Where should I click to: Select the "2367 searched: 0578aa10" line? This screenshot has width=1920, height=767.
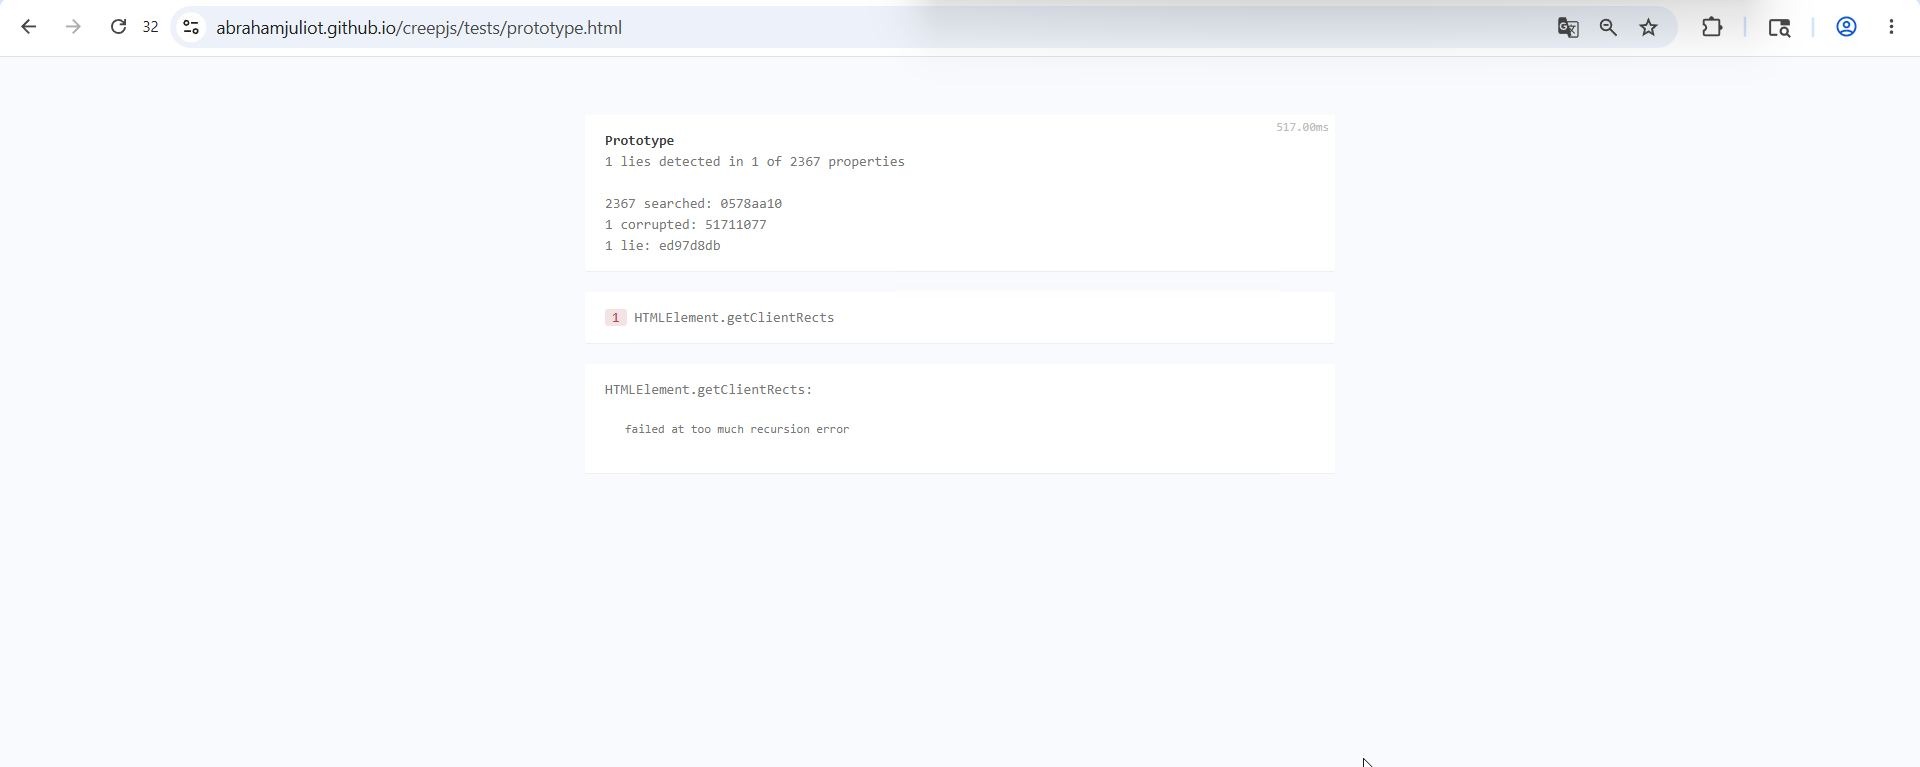[693, 204]
